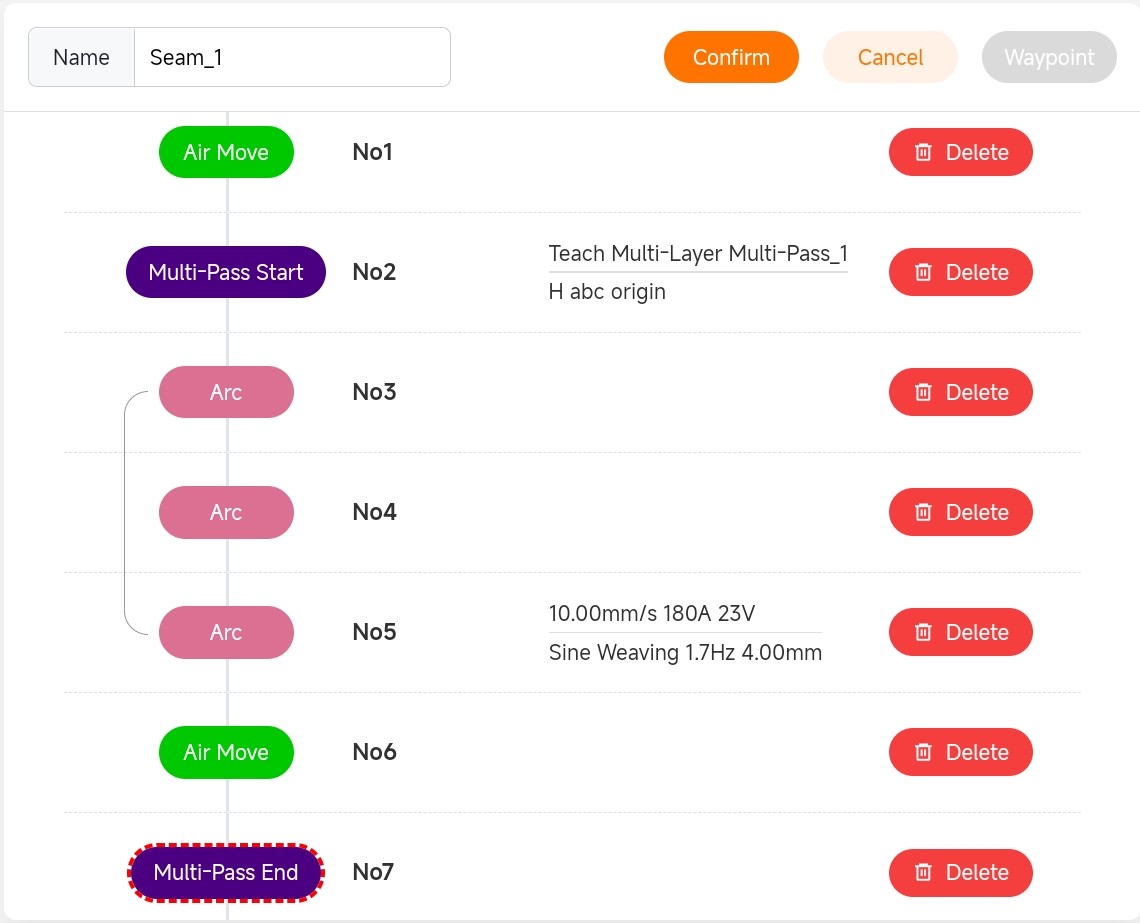Focus the Seam_1 name input field
This screenshot has height=923, width=1140.
[x=291, y=57]
